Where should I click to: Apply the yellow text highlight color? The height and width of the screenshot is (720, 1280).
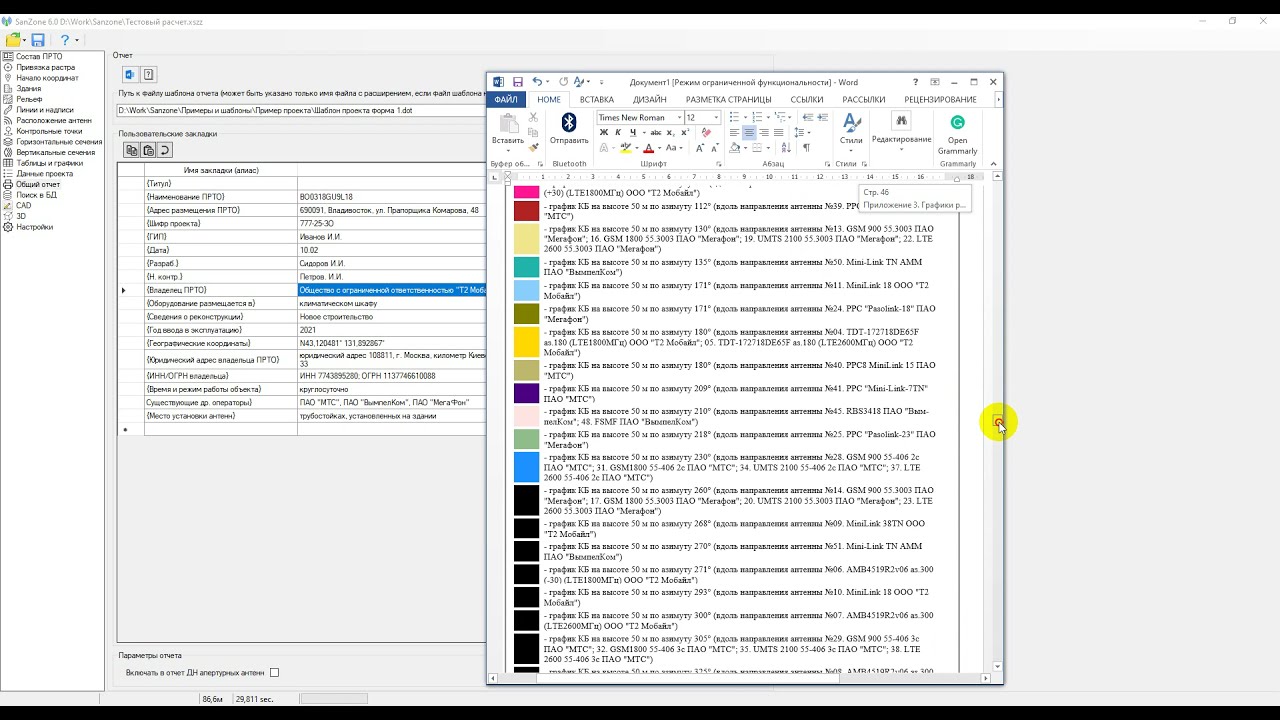pyautogui.click(x=625, y=147)
